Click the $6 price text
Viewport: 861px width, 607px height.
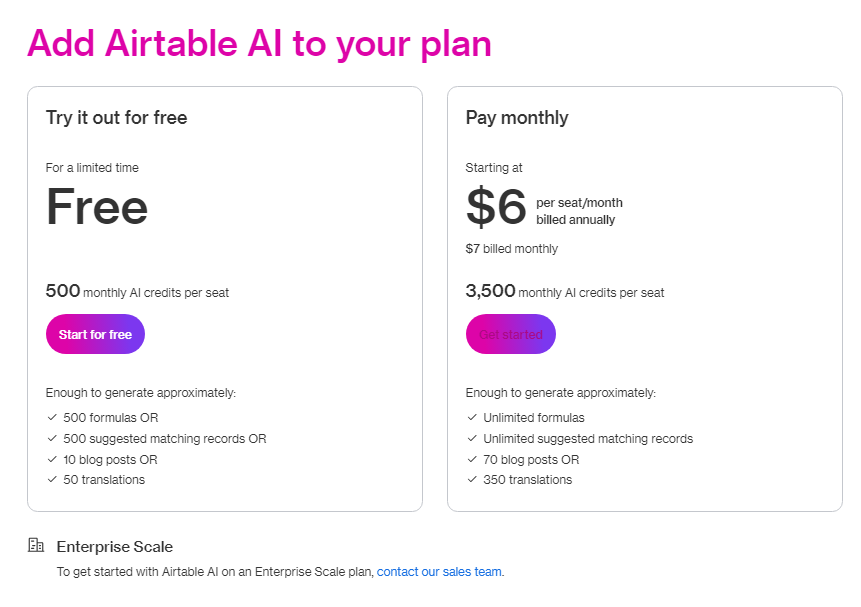pyautogui.click(x=496, y=207)
